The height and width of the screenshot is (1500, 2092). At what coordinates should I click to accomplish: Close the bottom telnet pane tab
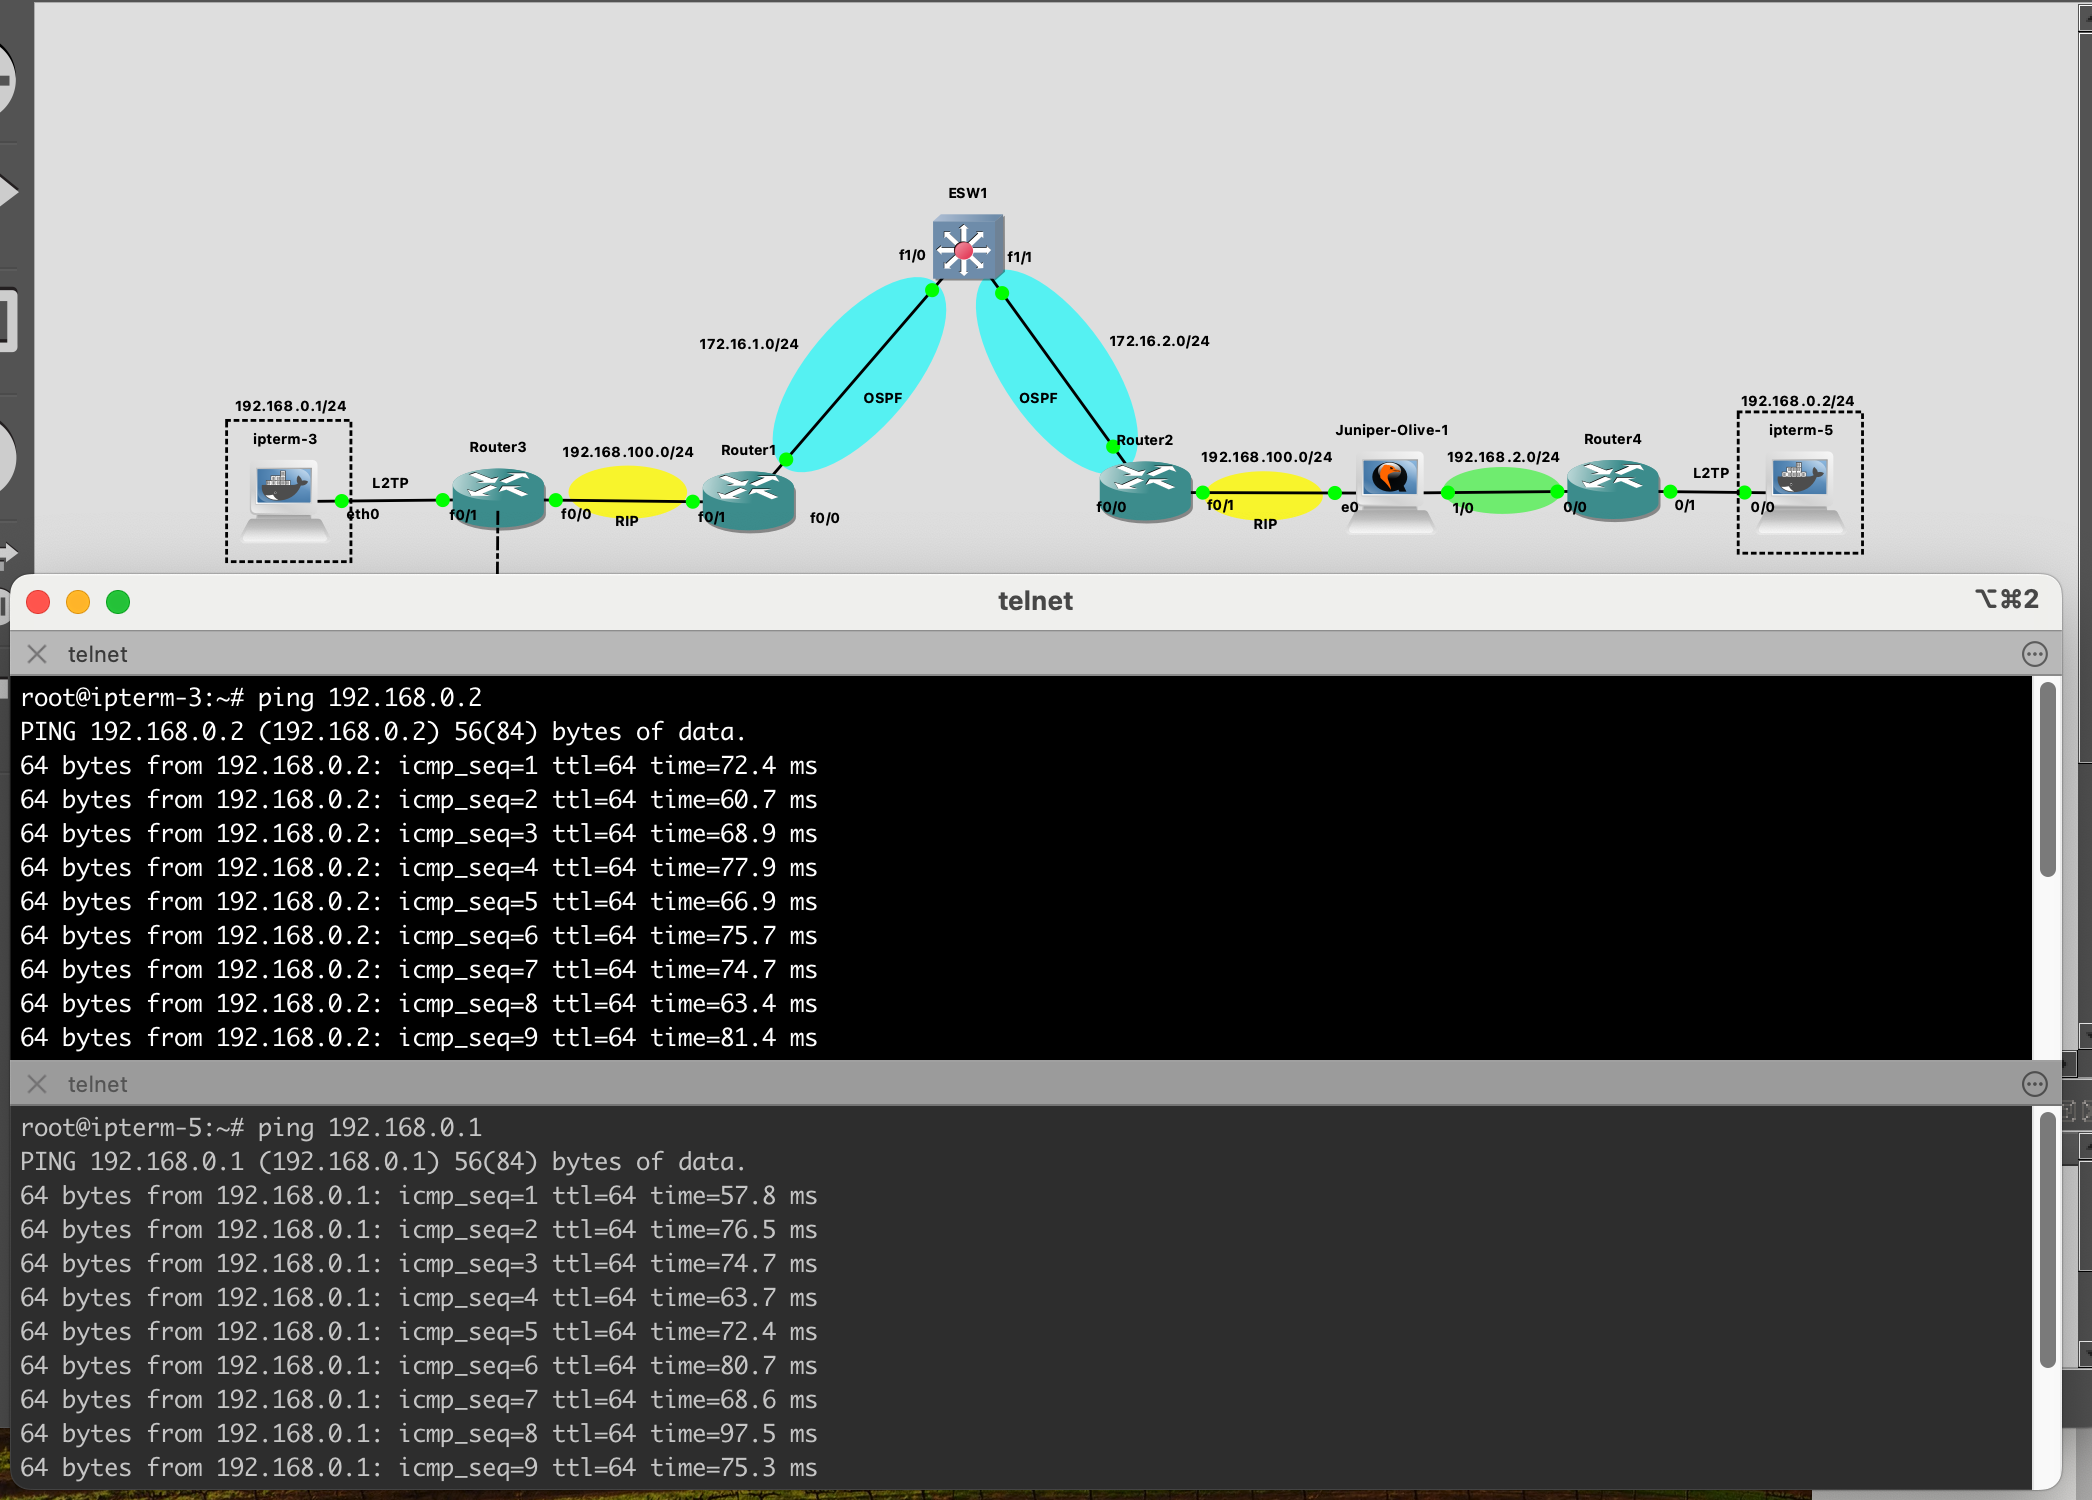(37, 1084)
